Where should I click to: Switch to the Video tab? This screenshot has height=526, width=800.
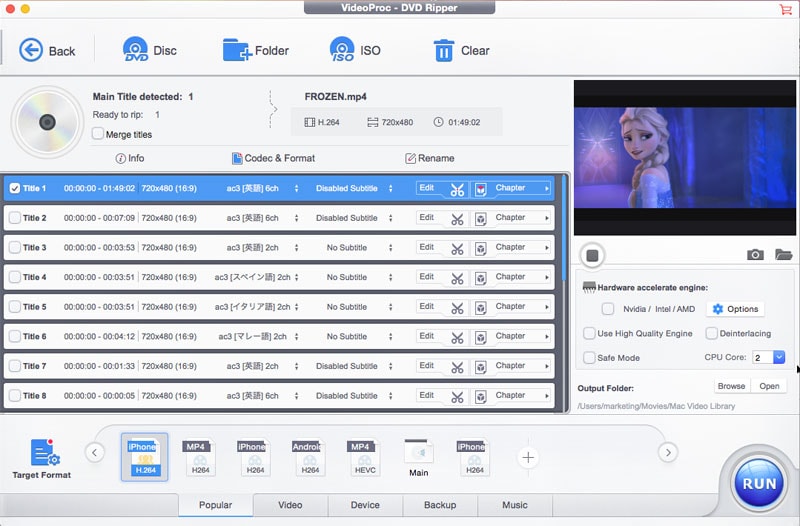point(290,505)
